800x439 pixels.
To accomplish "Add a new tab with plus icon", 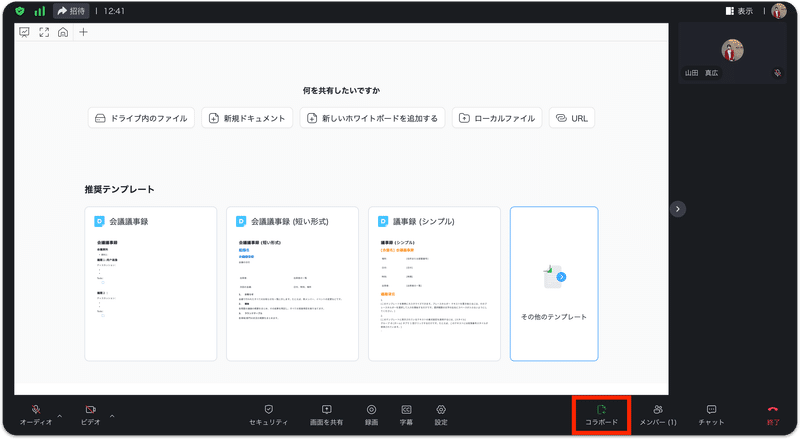I will (83, 32).
